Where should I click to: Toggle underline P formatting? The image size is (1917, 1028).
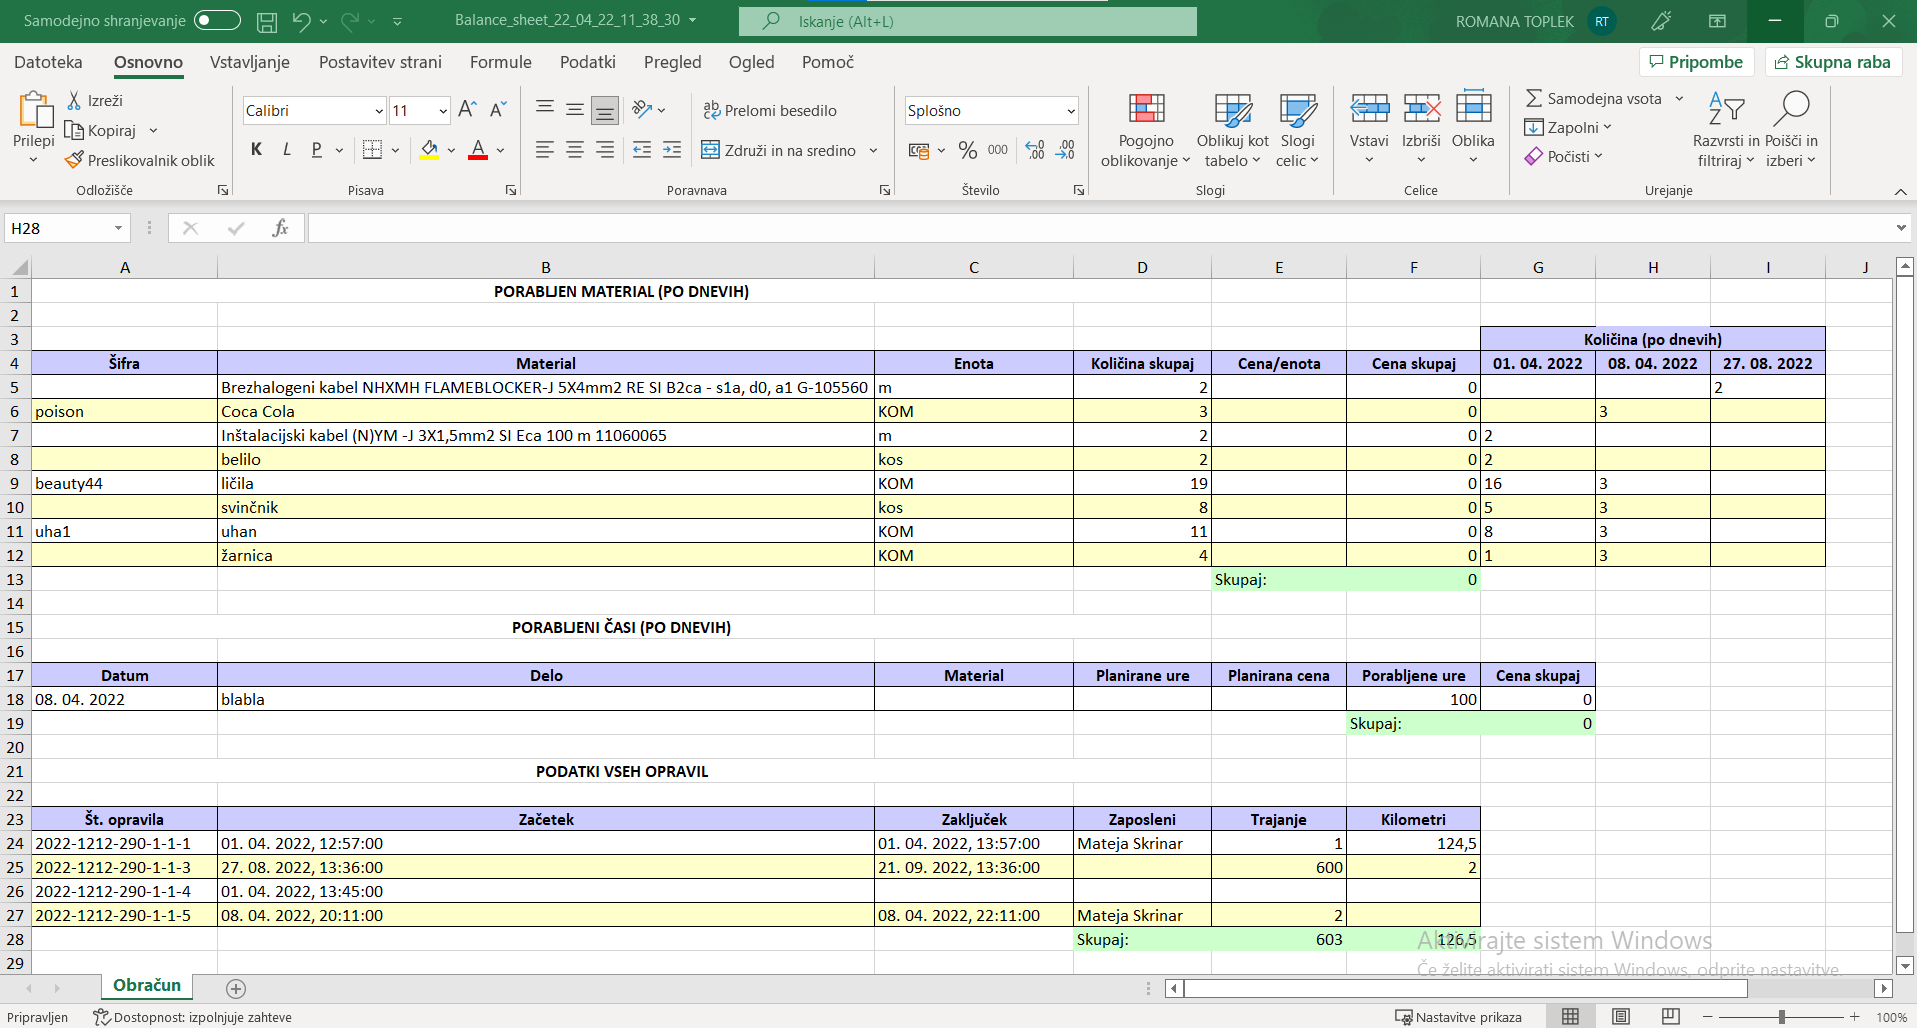[x=317, y=150]
